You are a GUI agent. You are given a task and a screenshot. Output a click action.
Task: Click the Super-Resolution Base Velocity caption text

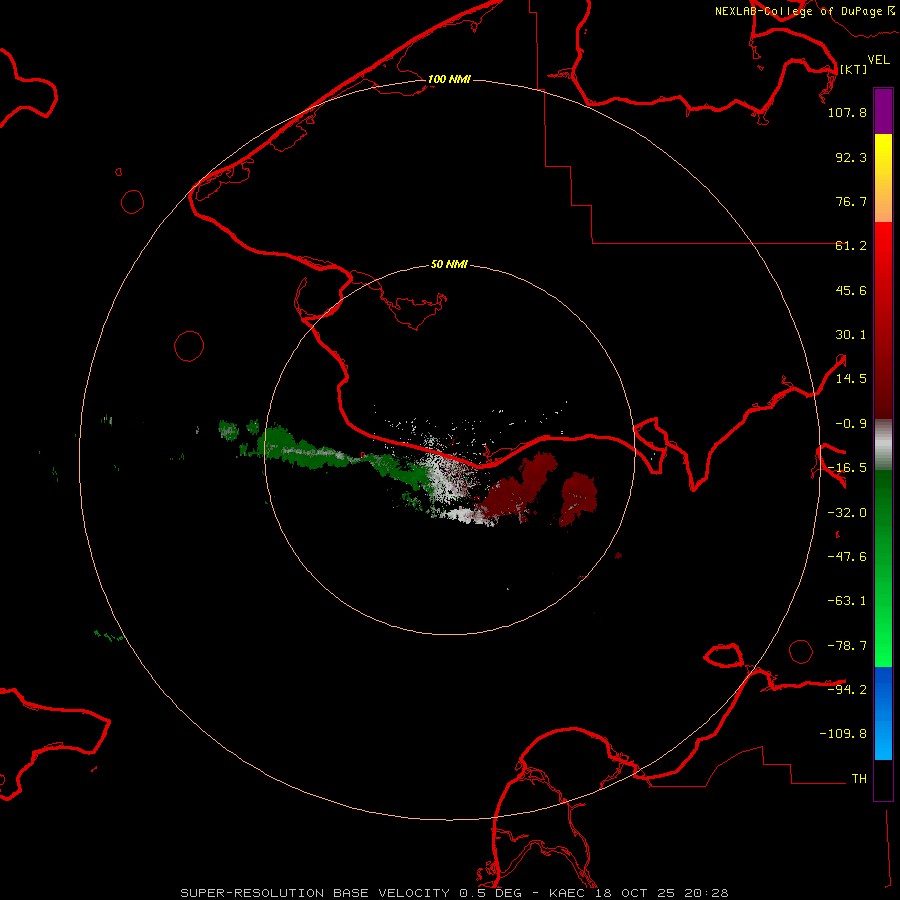(454, 893)
